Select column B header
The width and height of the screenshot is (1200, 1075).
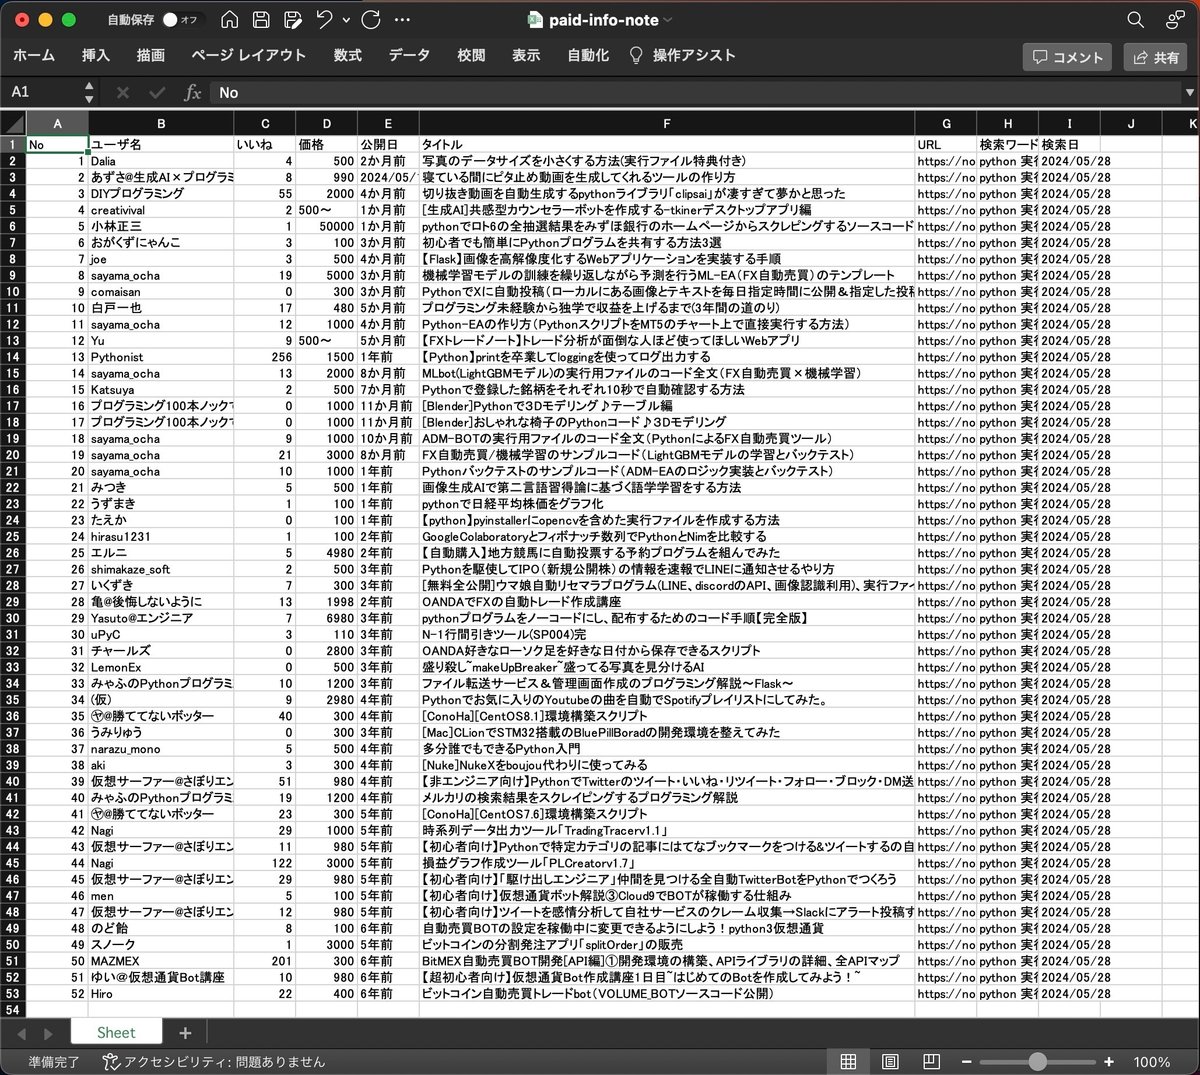pyautogui.click(x=161, y=124)
